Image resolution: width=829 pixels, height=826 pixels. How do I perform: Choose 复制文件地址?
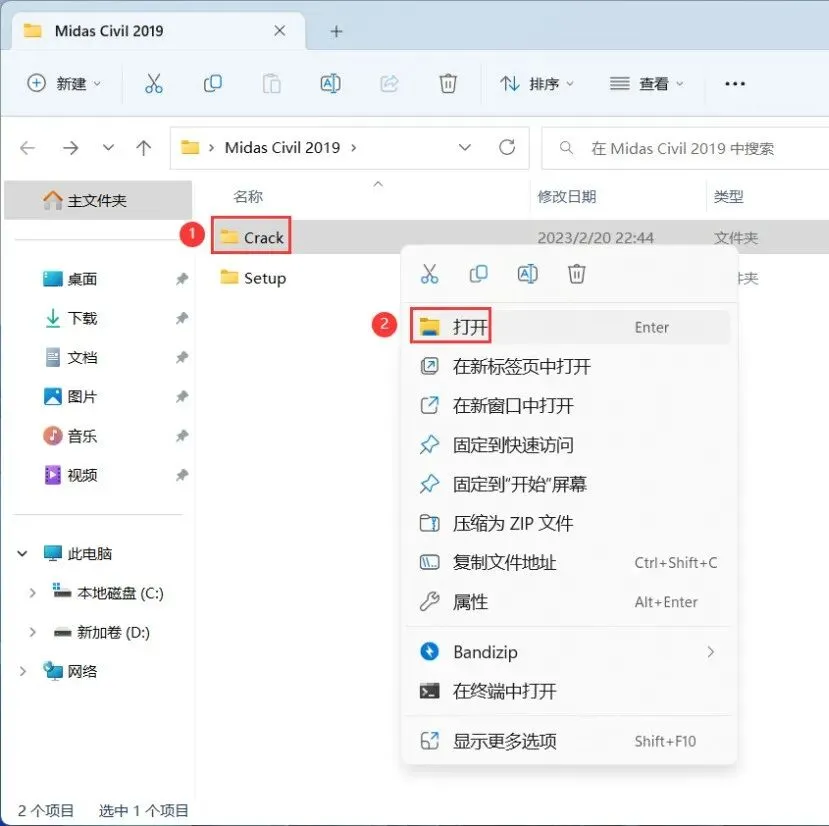click(570, 563)
